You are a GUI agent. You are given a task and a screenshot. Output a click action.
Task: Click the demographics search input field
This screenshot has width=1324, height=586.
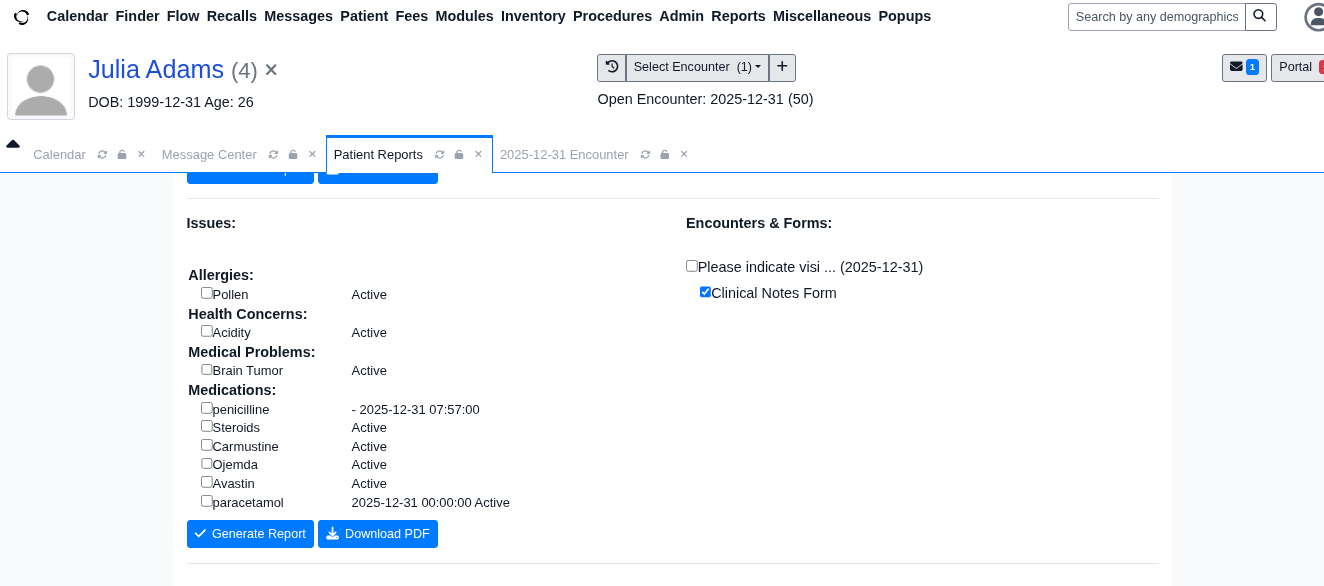coord(1156,17)
